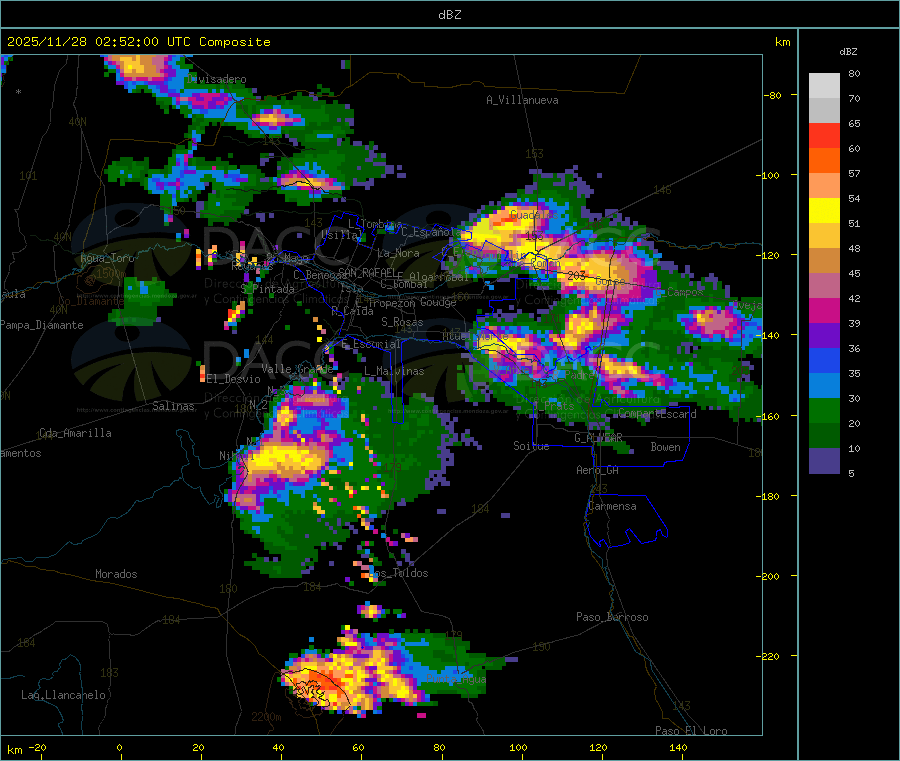The height and width of the screenshot is (761, 900).
Task: Click the 65 value on the color scale
Action: tap(854, 123)
